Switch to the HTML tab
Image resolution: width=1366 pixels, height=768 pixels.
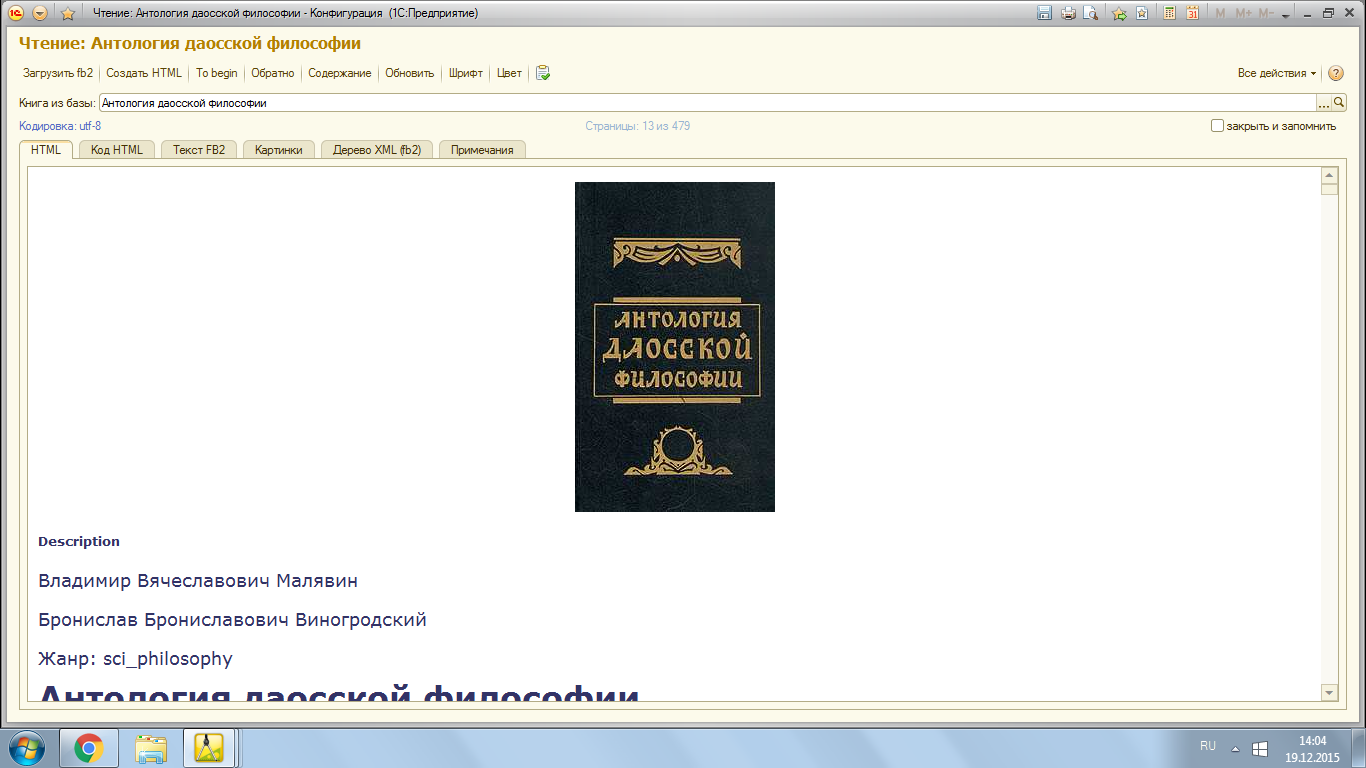click(x=46, y=149)
